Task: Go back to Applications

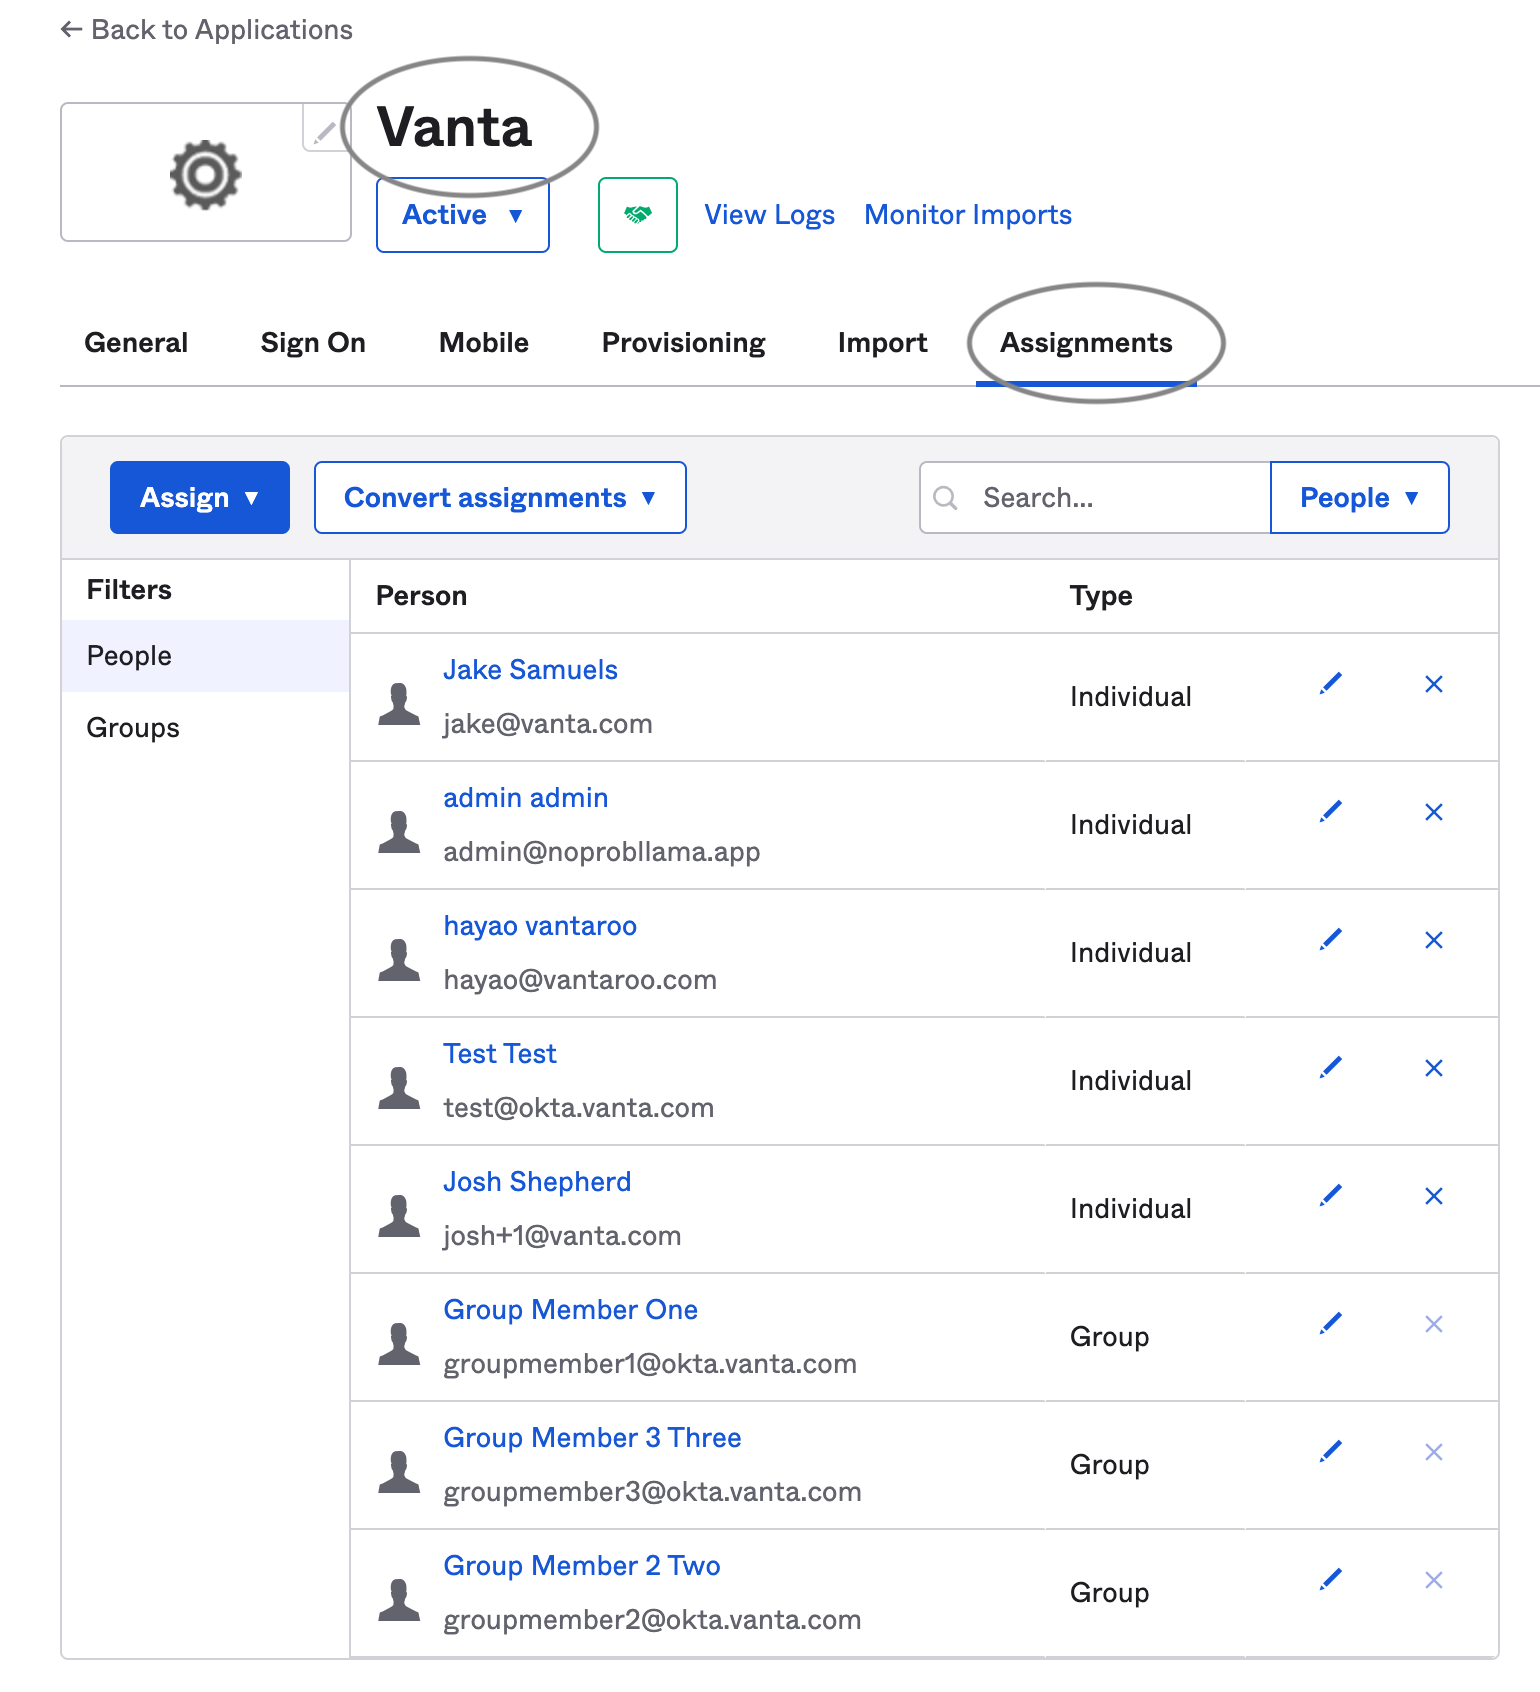Action: [x=206, y=30]
